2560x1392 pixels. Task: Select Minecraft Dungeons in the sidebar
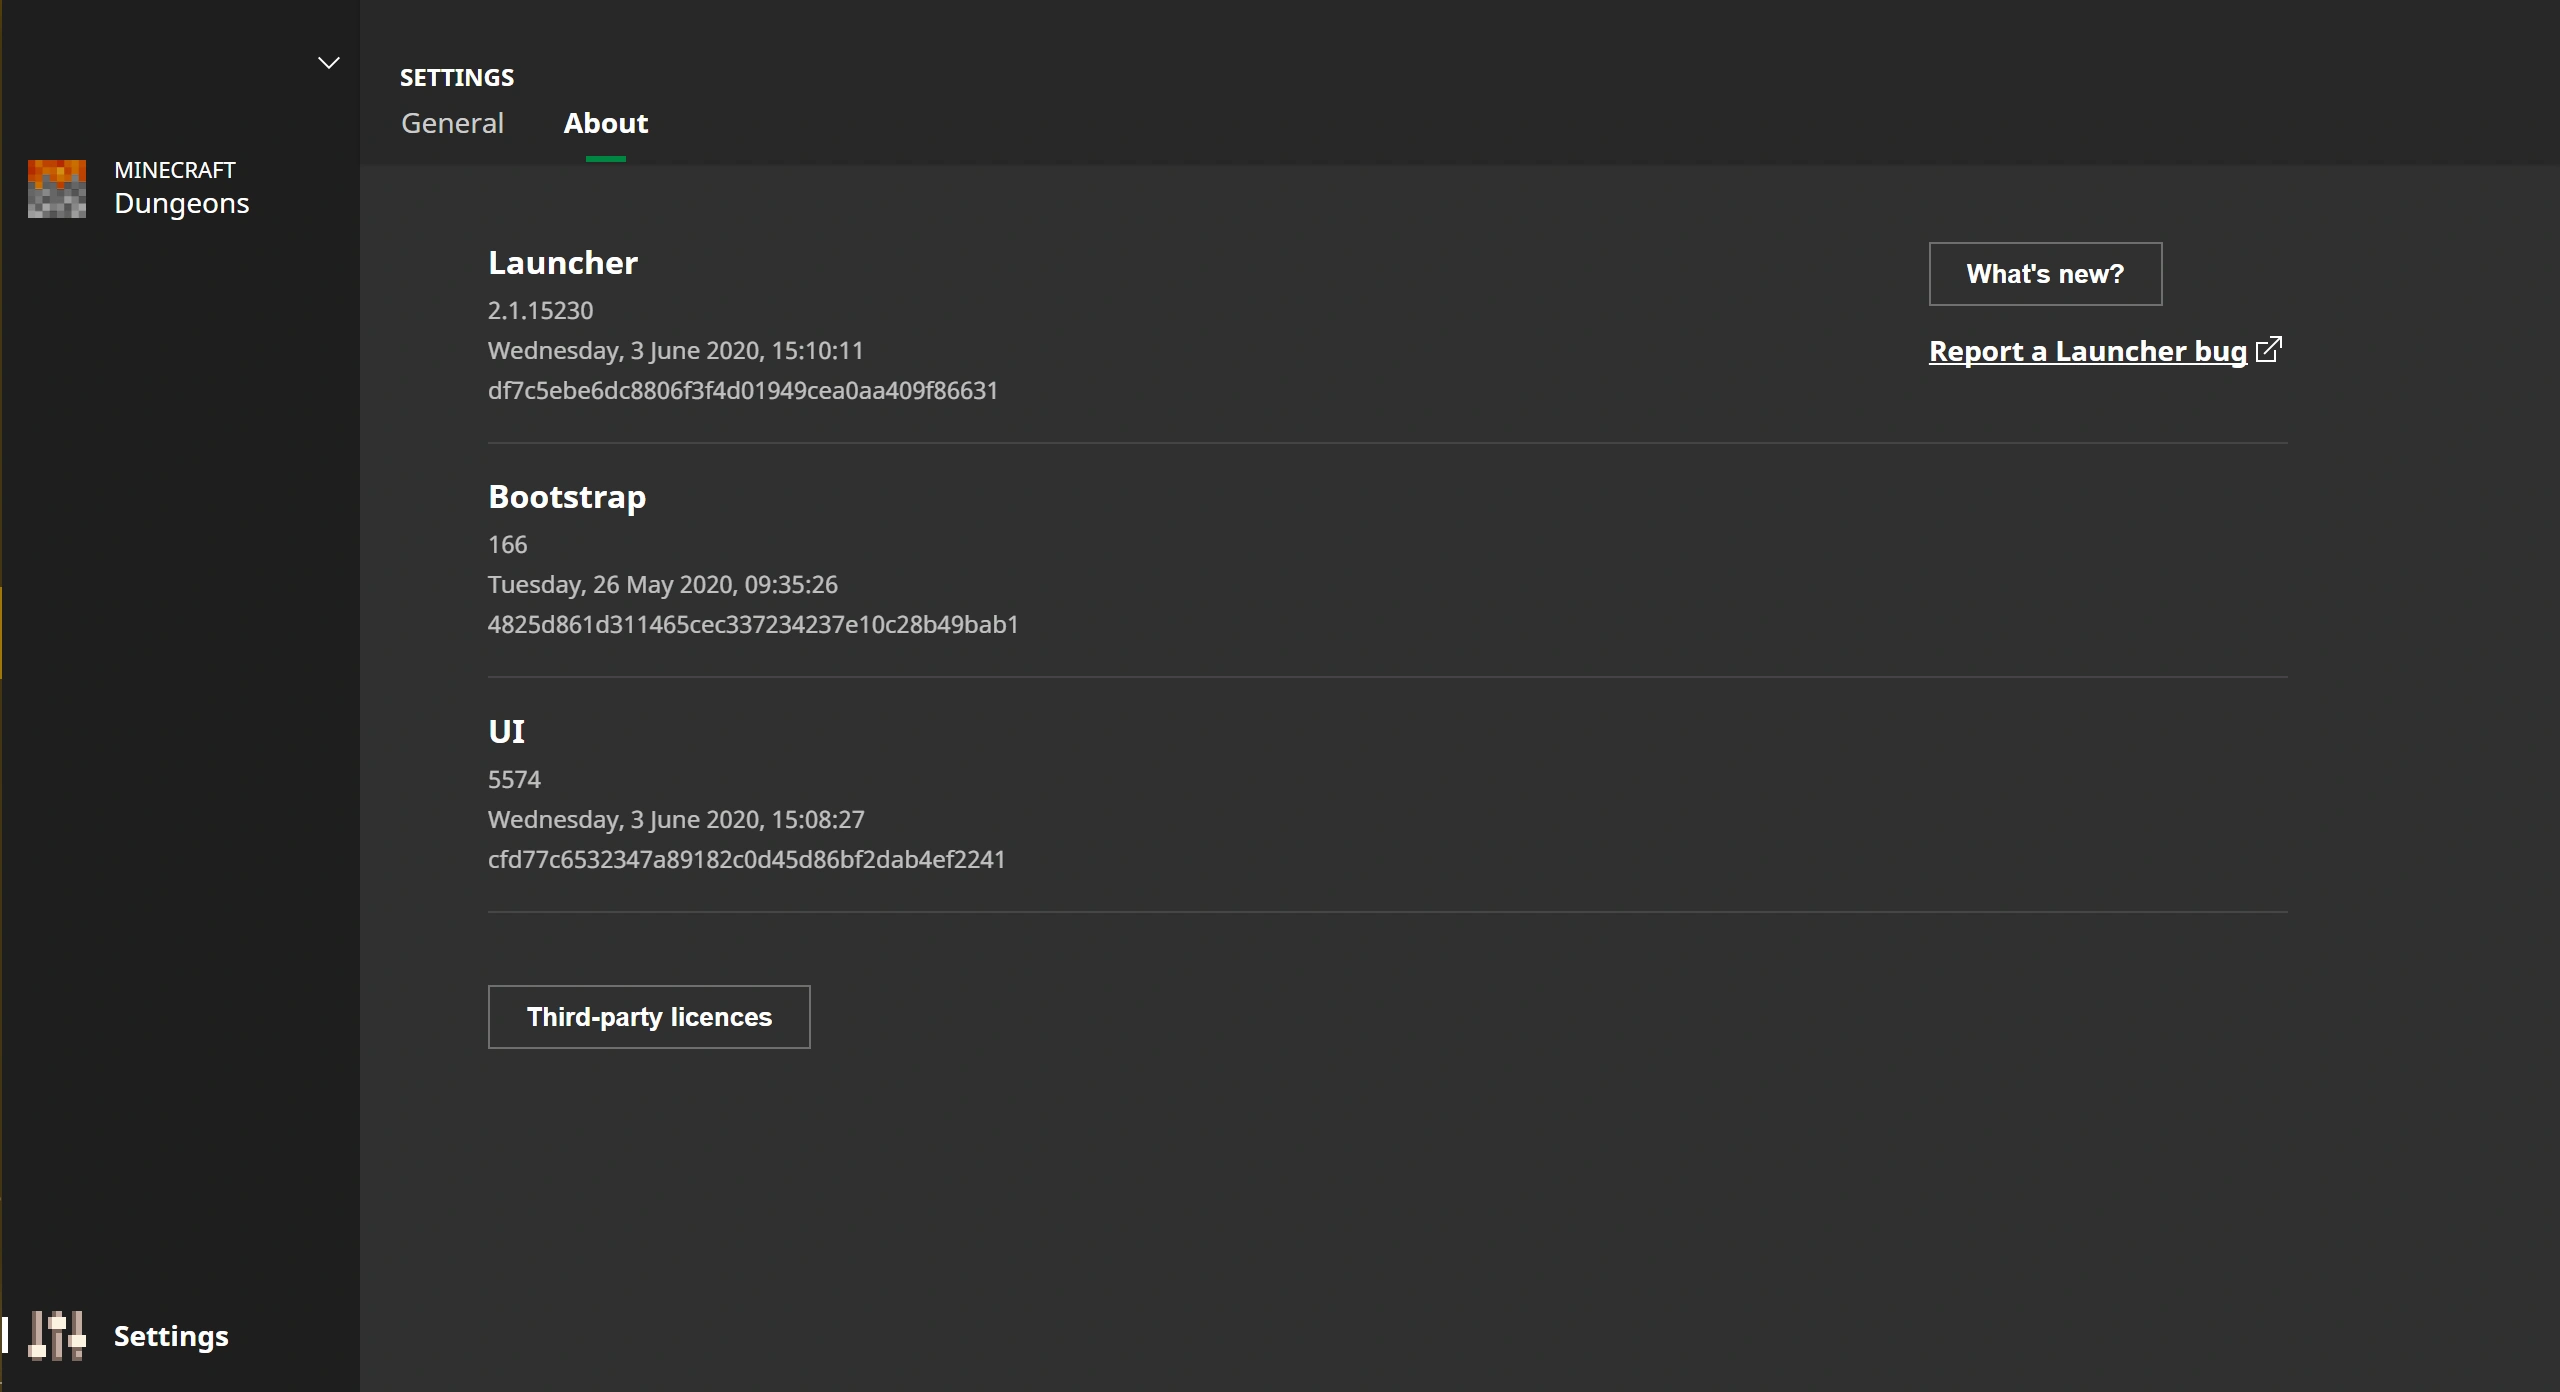coord(181,188)
